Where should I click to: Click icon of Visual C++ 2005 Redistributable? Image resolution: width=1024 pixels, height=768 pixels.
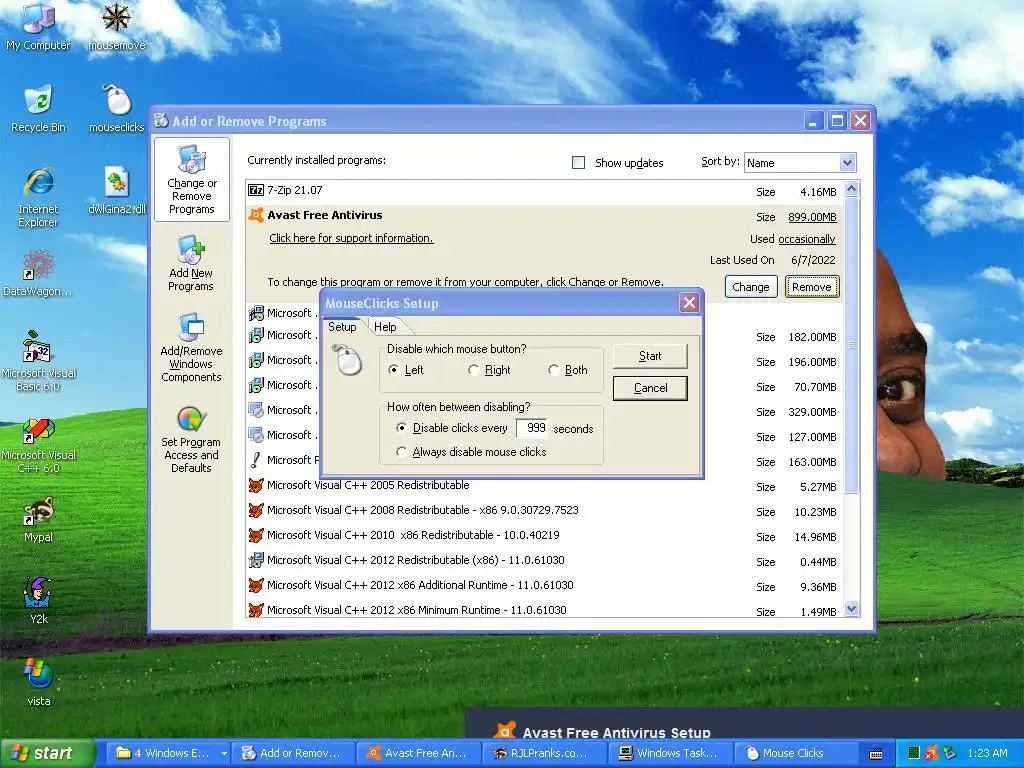(x=256, y=485)
